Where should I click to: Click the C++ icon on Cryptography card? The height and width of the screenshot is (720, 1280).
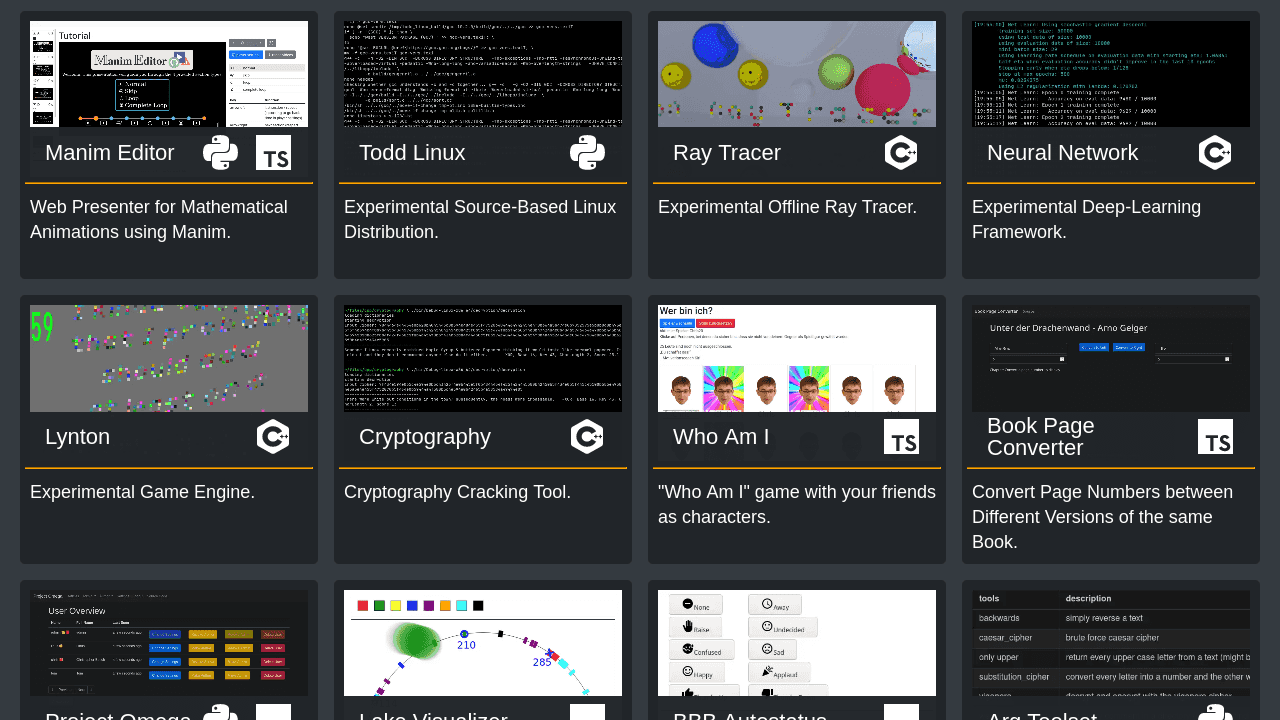(x=587, y=437)
